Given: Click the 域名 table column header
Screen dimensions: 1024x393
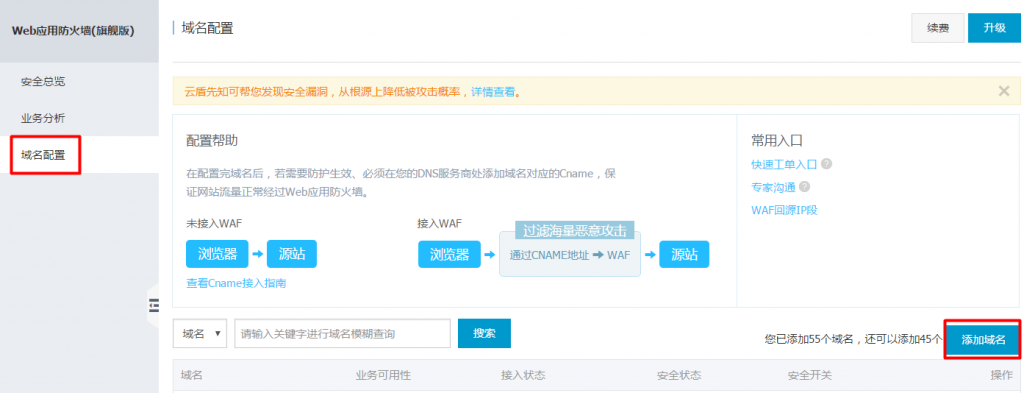Looking at the screenshot, I should click(191, 375).
